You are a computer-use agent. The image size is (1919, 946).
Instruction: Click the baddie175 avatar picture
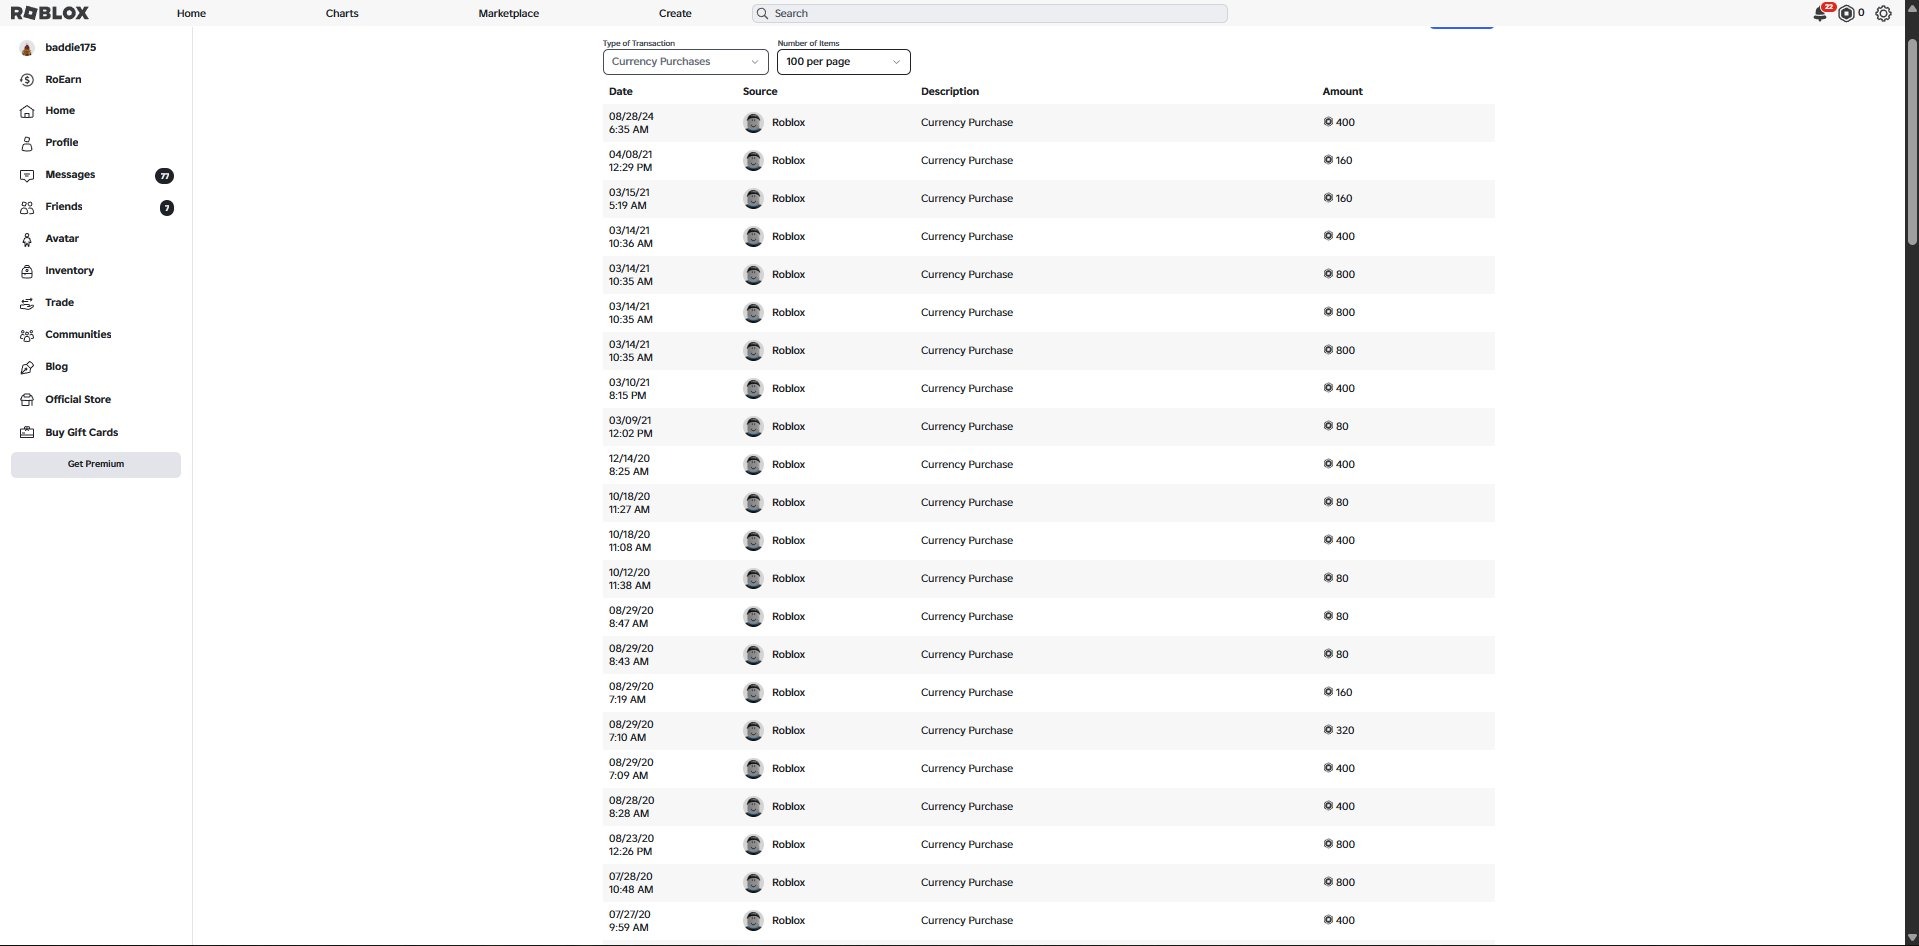27,48
